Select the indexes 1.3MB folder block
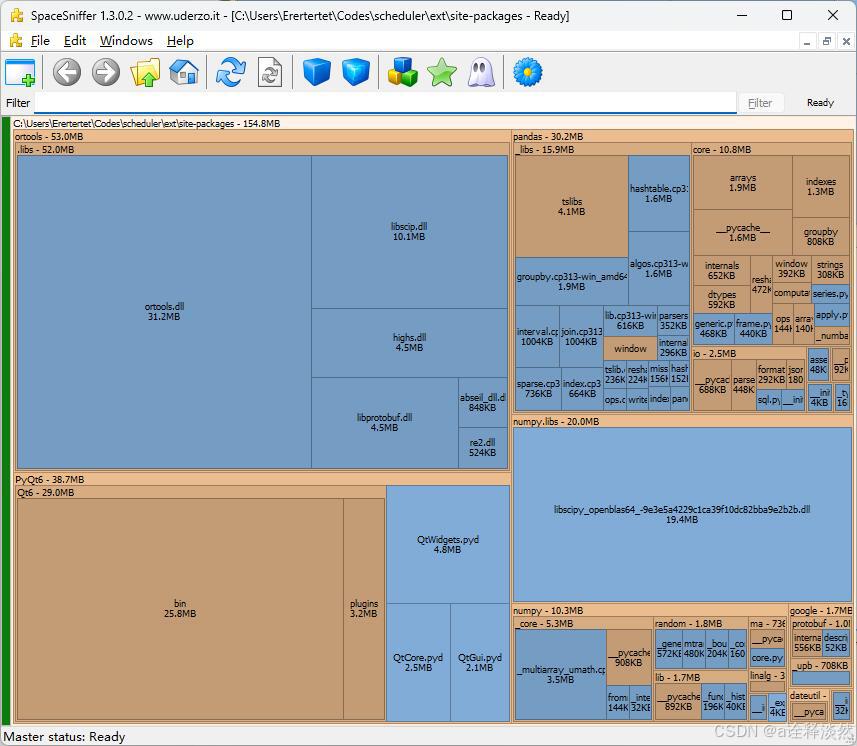The height and width of the screenshot is (746, 857). [x=820, y=186]
